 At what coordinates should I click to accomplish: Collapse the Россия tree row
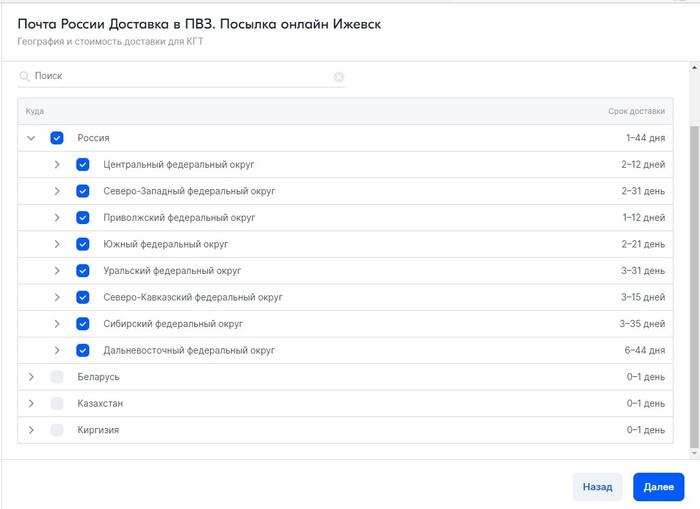click(31, 138)
